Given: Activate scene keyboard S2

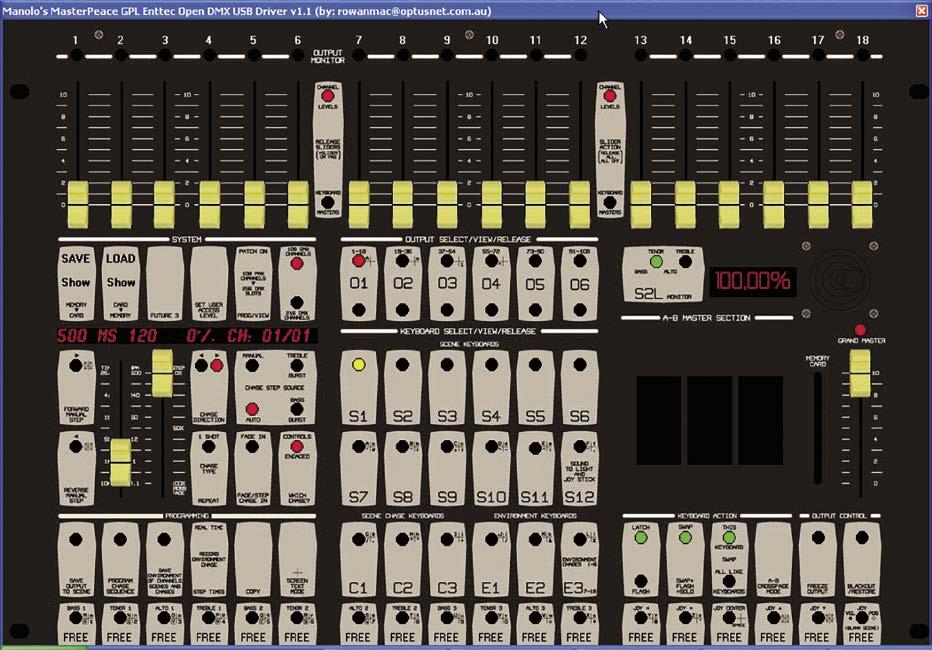Looking at the screenshot, I should [402, 387].
